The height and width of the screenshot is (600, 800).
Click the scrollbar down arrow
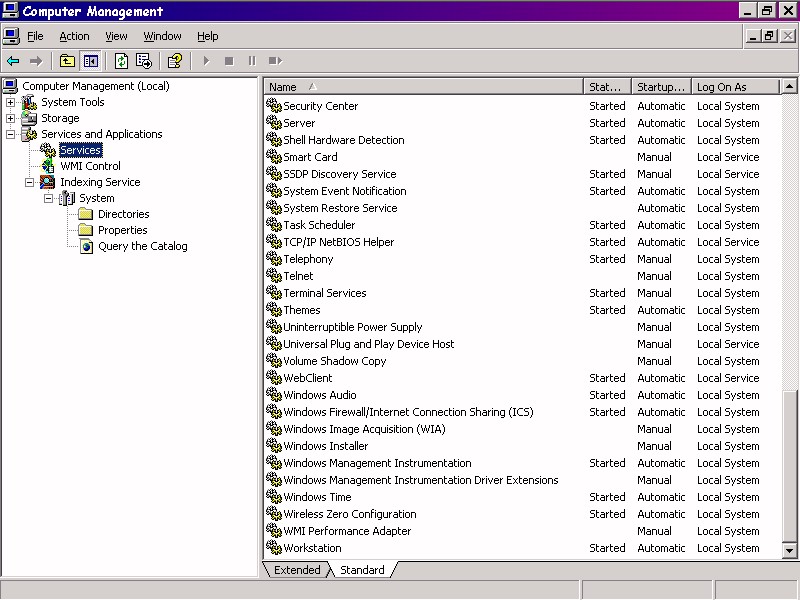tap(789, 550)
